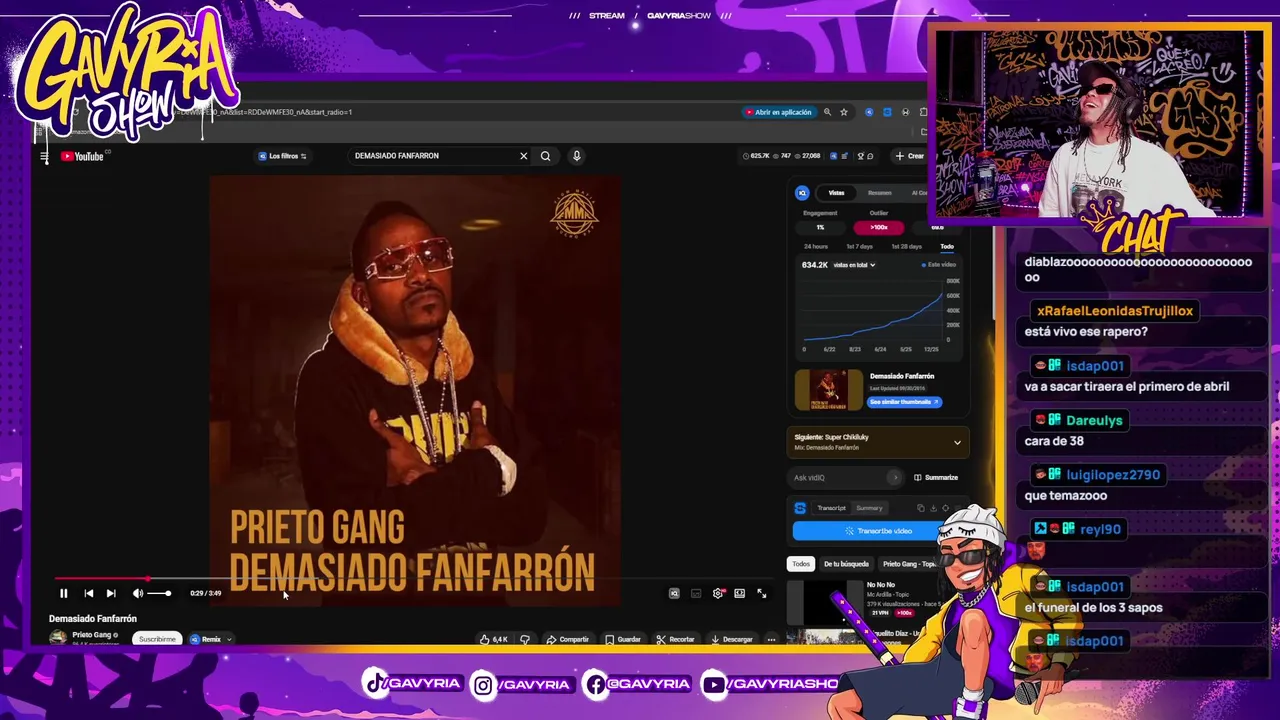Pause the video
Image resolution: width=1280 pixels, height=720 pixels.
[x=63, y=594]
